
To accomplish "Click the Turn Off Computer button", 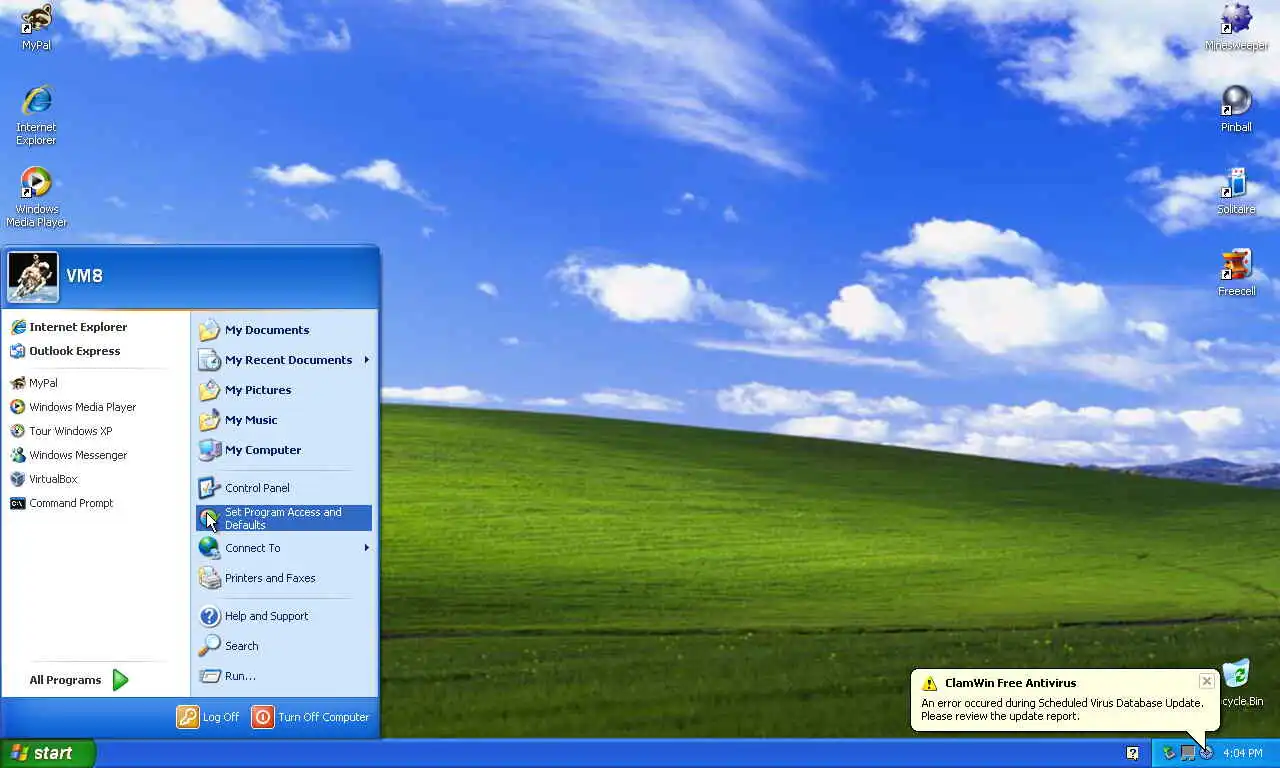I will (310, 717).
